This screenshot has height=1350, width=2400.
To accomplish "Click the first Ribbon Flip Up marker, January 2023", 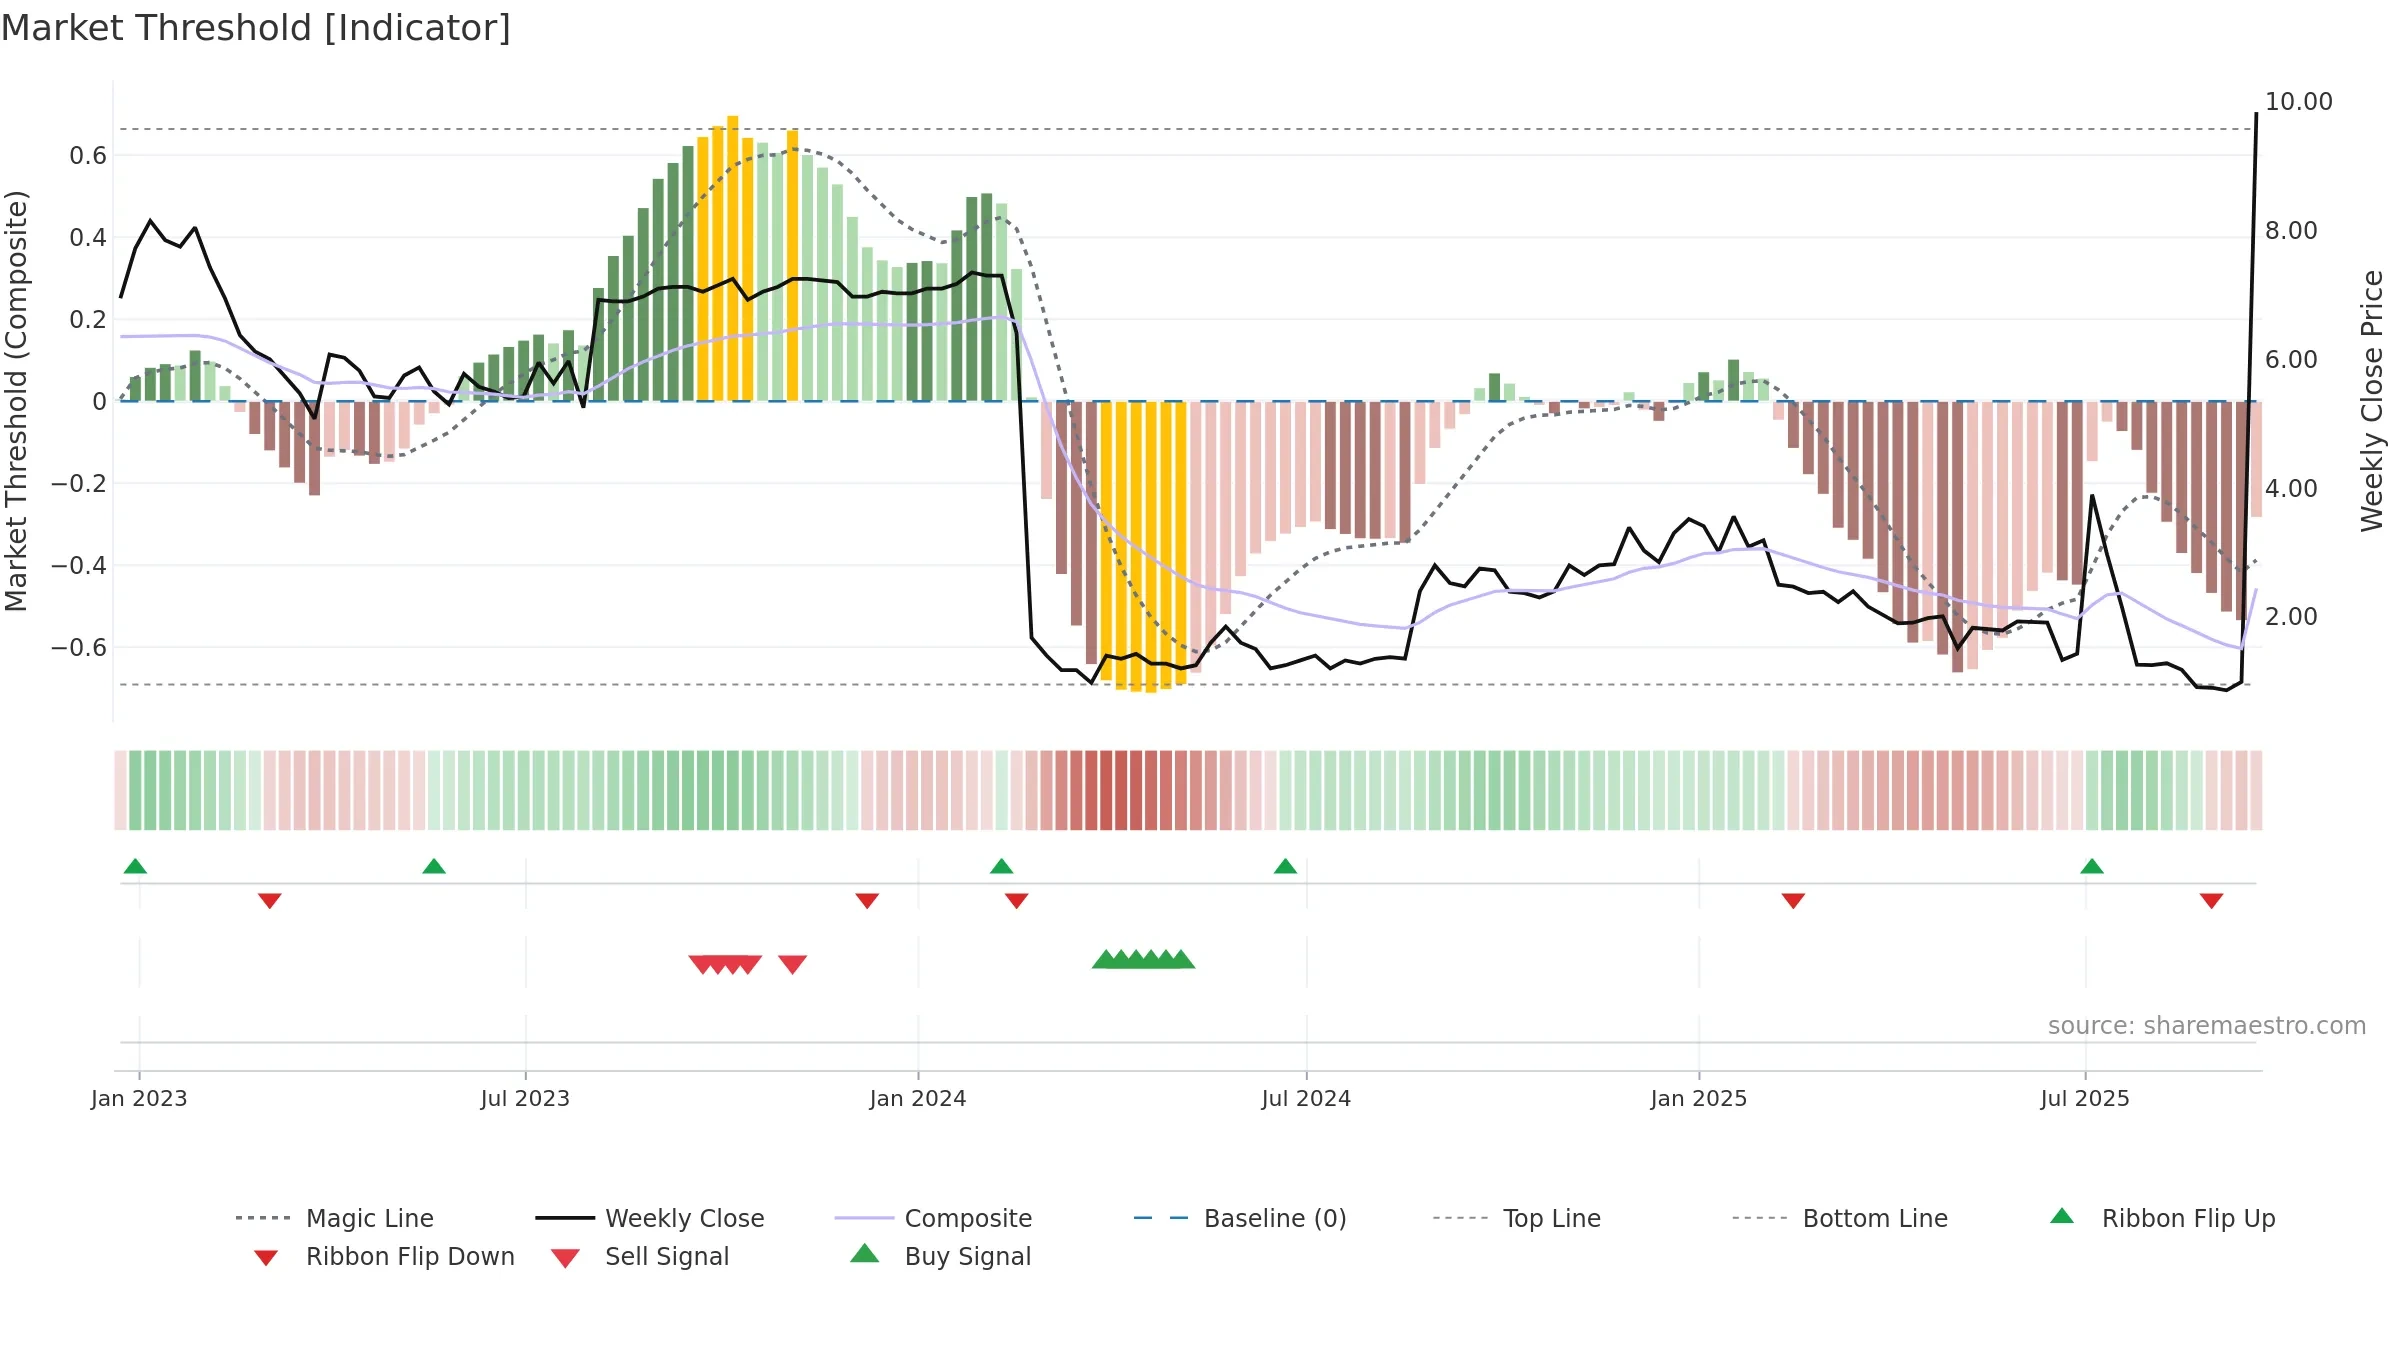I will (x=135, y=866).
